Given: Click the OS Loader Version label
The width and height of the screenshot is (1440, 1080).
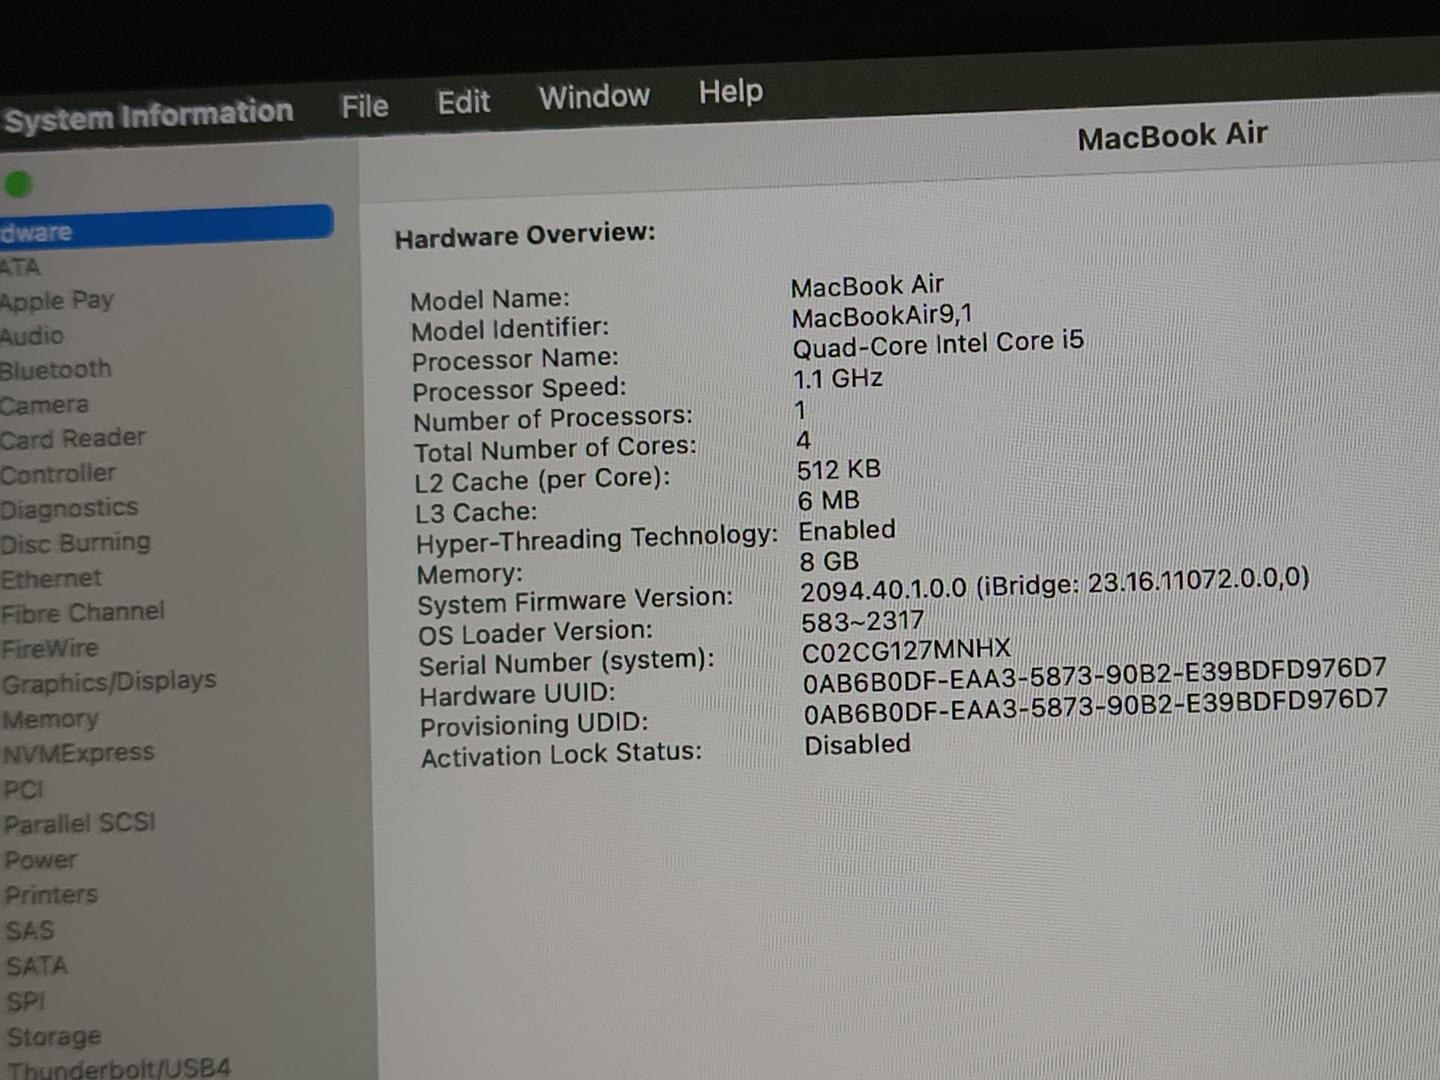Looking at the screenshot, I should pos(536,634).
